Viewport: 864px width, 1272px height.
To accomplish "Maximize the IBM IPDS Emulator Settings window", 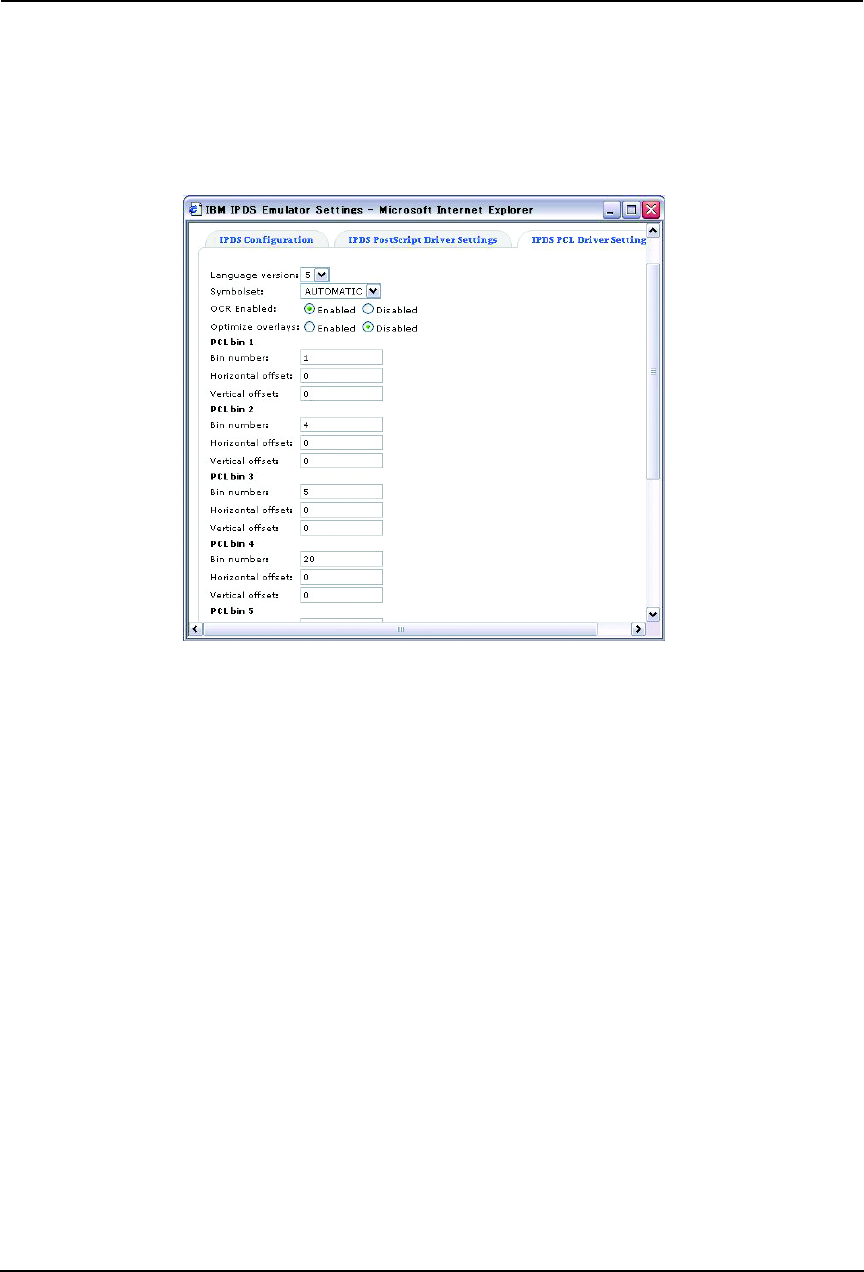I will click(631, 210).
